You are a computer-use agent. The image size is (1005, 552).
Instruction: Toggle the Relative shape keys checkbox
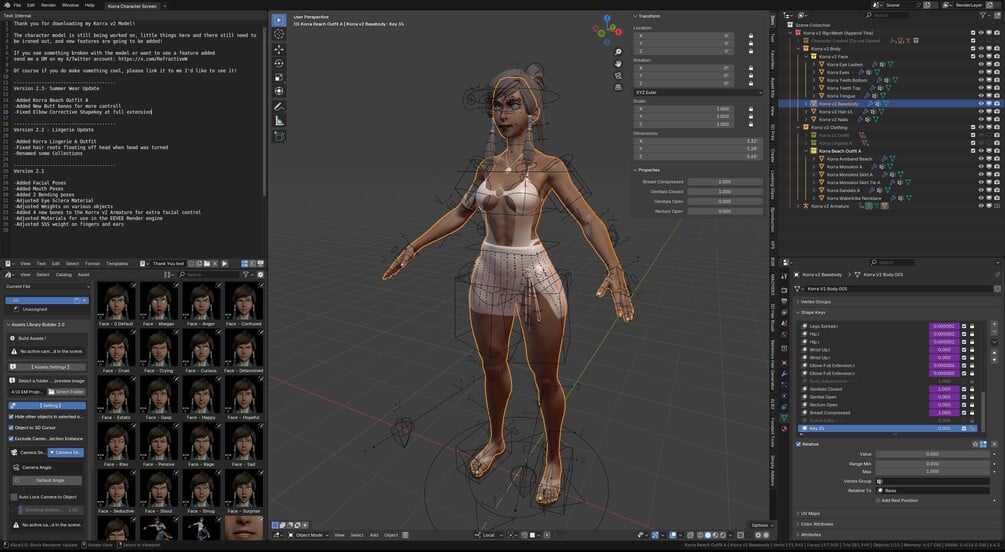coord(799,444)
